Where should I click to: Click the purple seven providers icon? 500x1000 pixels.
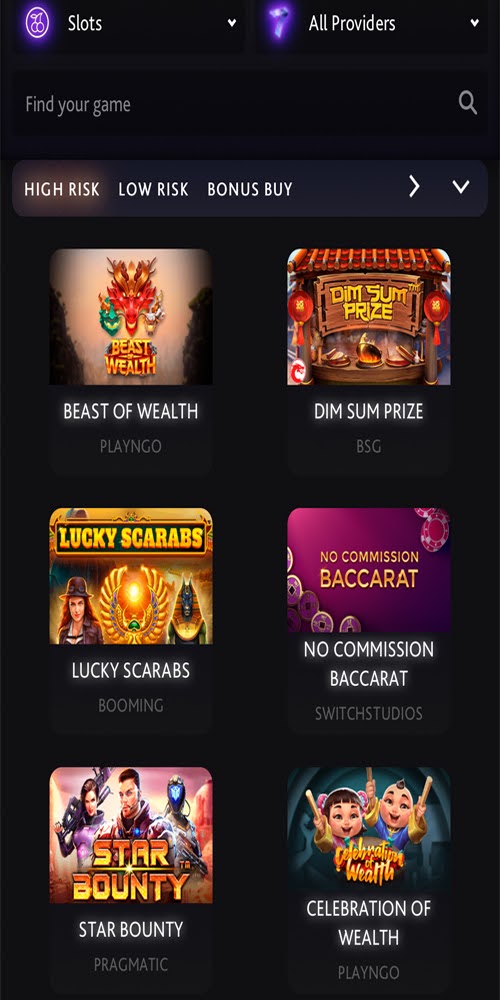tap(279, 23)
